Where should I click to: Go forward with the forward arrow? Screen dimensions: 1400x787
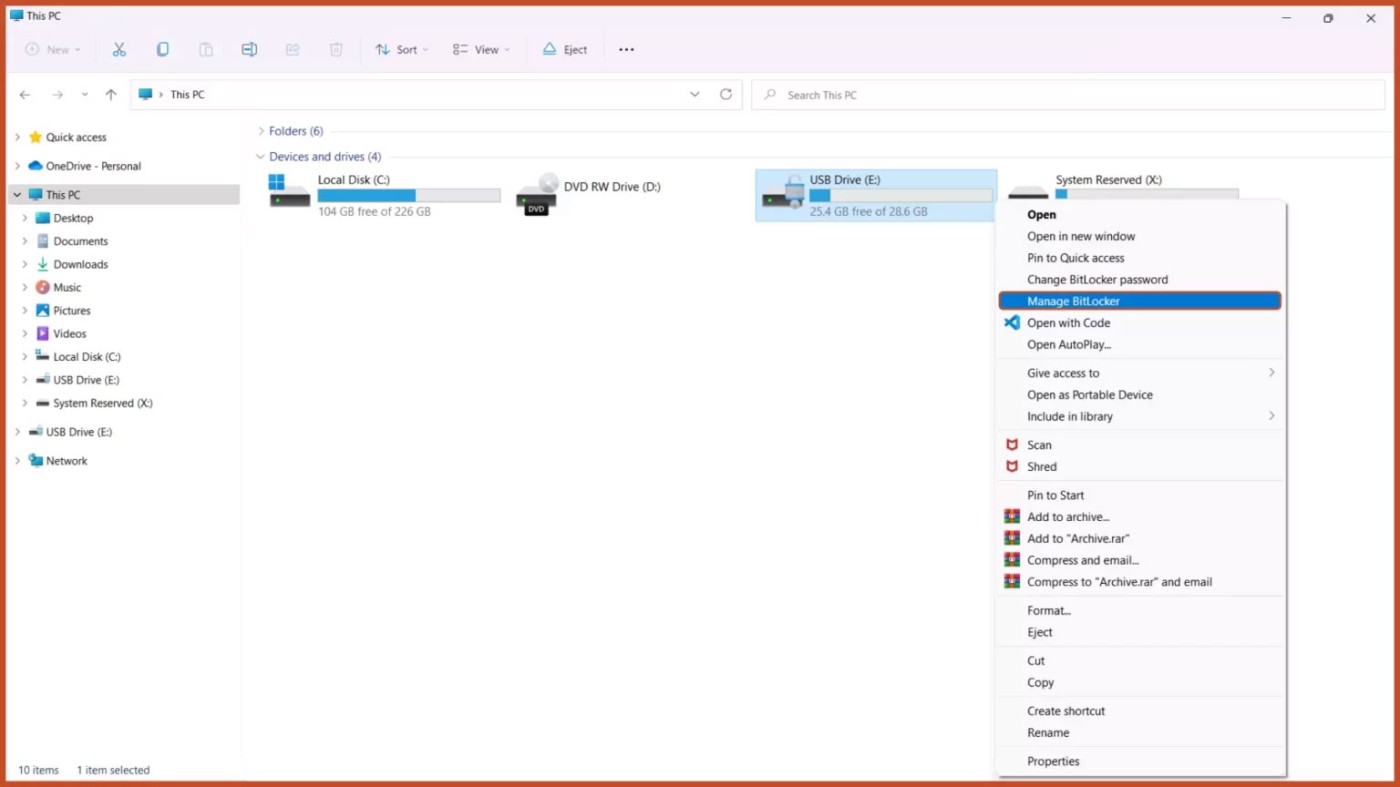pos(58,95)
